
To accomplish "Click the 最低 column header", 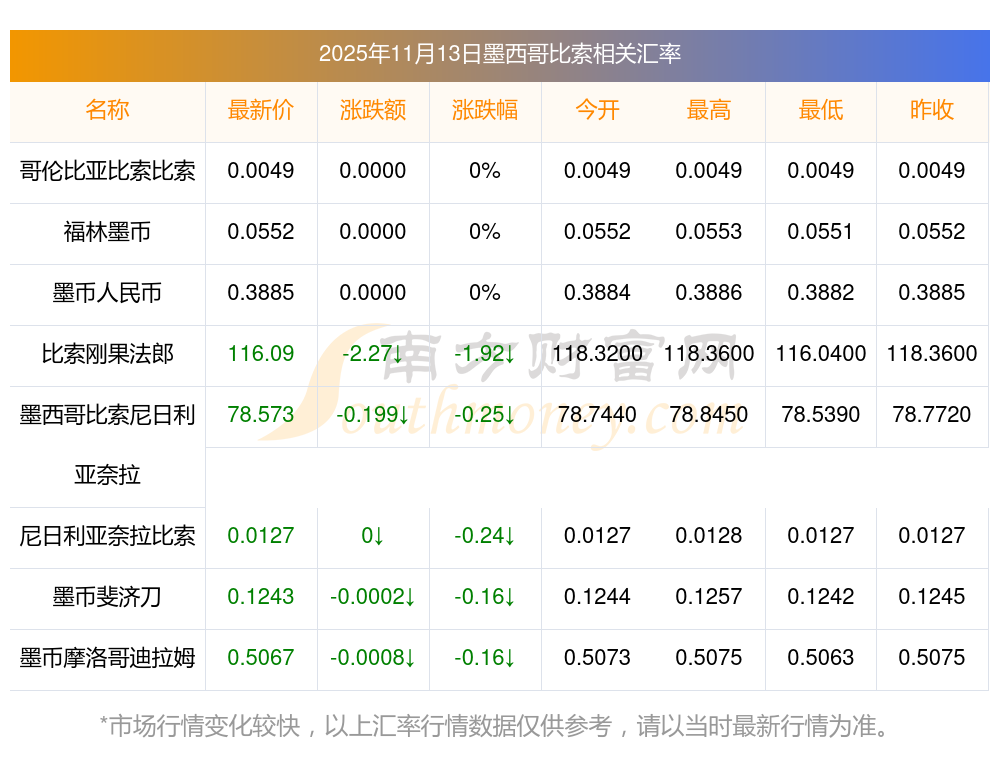I will pyautogui.click(x=821, y=110).
